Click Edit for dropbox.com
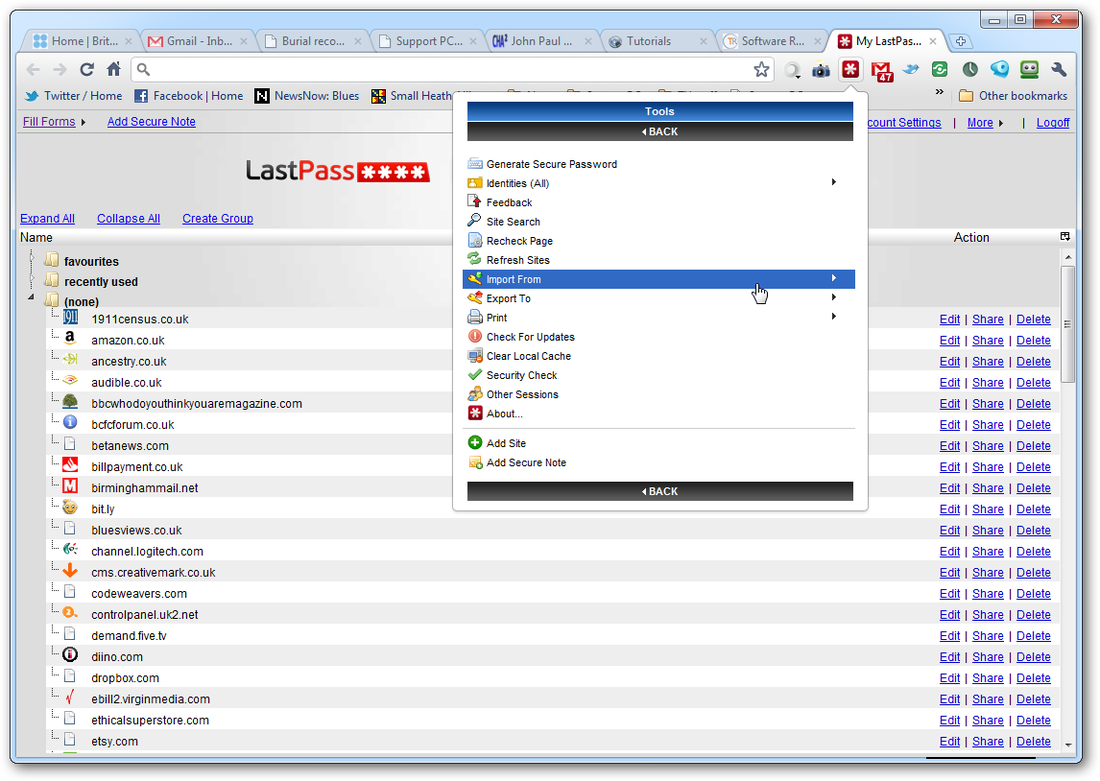The width and height of the screenshot is (1100, 781). tap(949, 678)
